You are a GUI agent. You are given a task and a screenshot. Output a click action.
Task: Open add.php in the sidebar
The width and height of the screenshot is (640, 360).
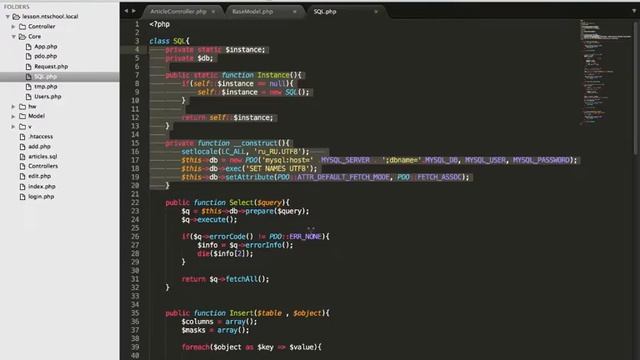(x=39, y=147)
